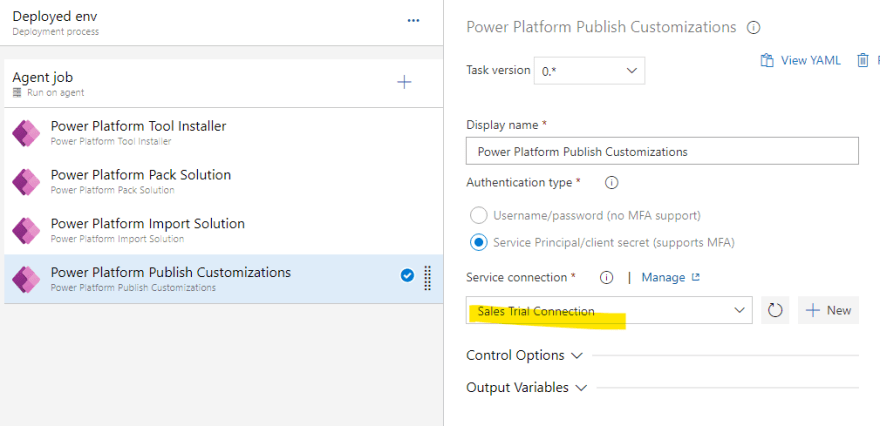Refresh the service connection list

pos(775,310)
